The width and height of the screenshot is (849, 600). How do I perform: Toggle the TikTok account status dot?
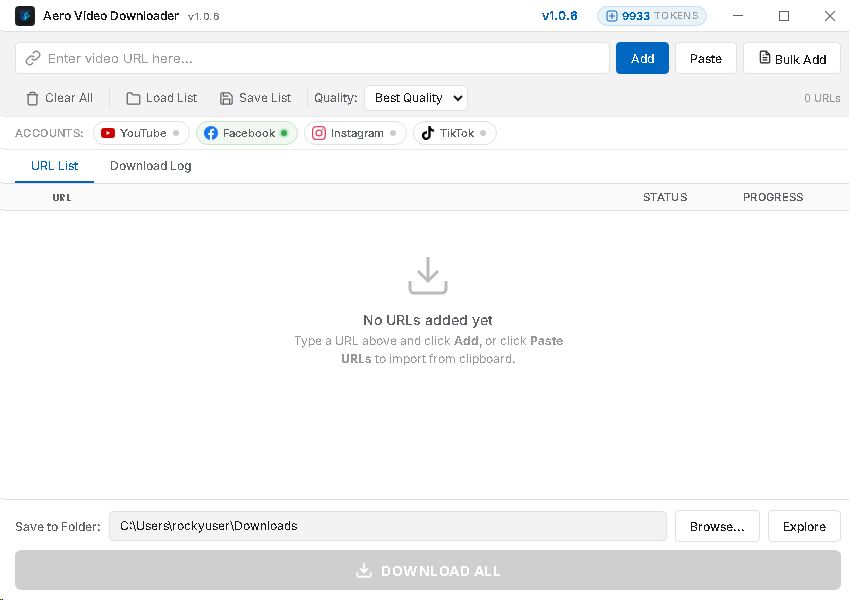click(483, 133)
